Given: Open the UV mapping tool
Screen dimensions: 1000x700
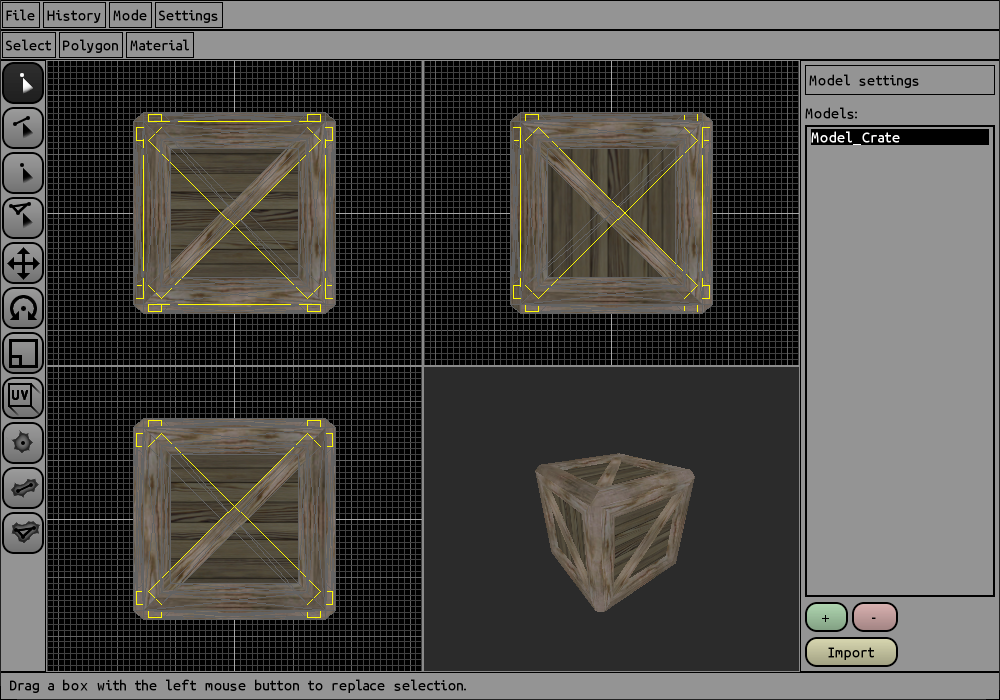Looking at the screenshot, I should 23,398.
